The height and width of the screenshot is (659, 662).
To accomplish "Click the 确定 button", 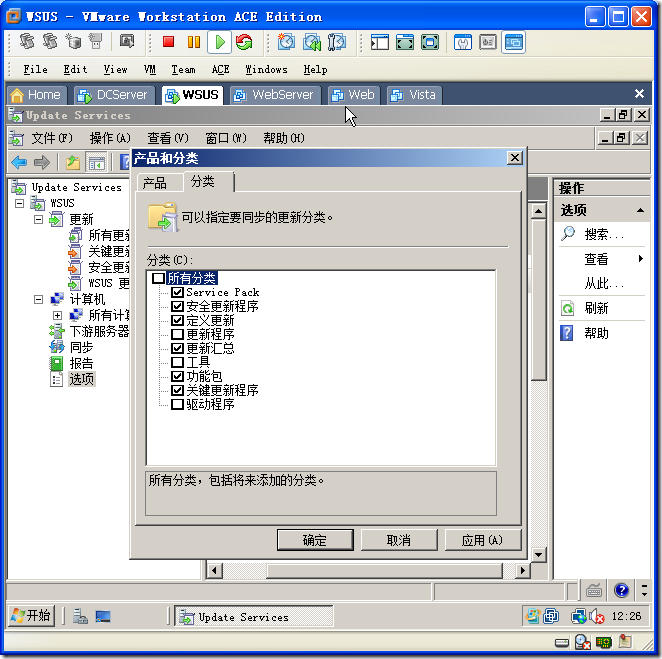I will 315,540.
